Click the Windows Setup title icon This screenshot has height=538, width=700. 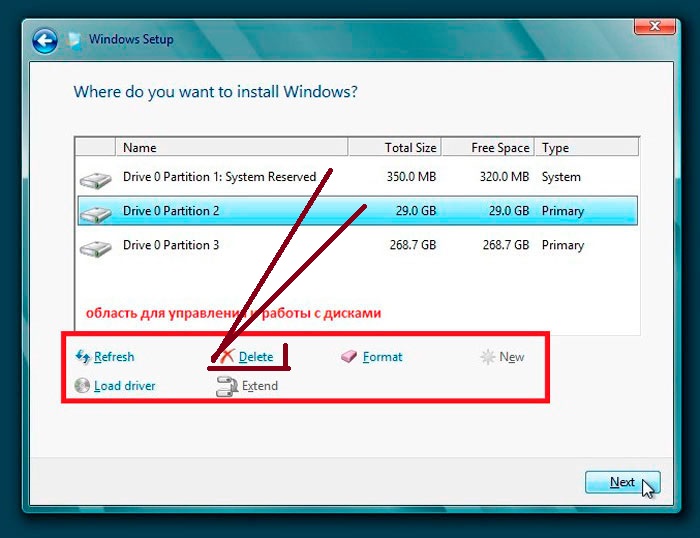tap(74, 41)
